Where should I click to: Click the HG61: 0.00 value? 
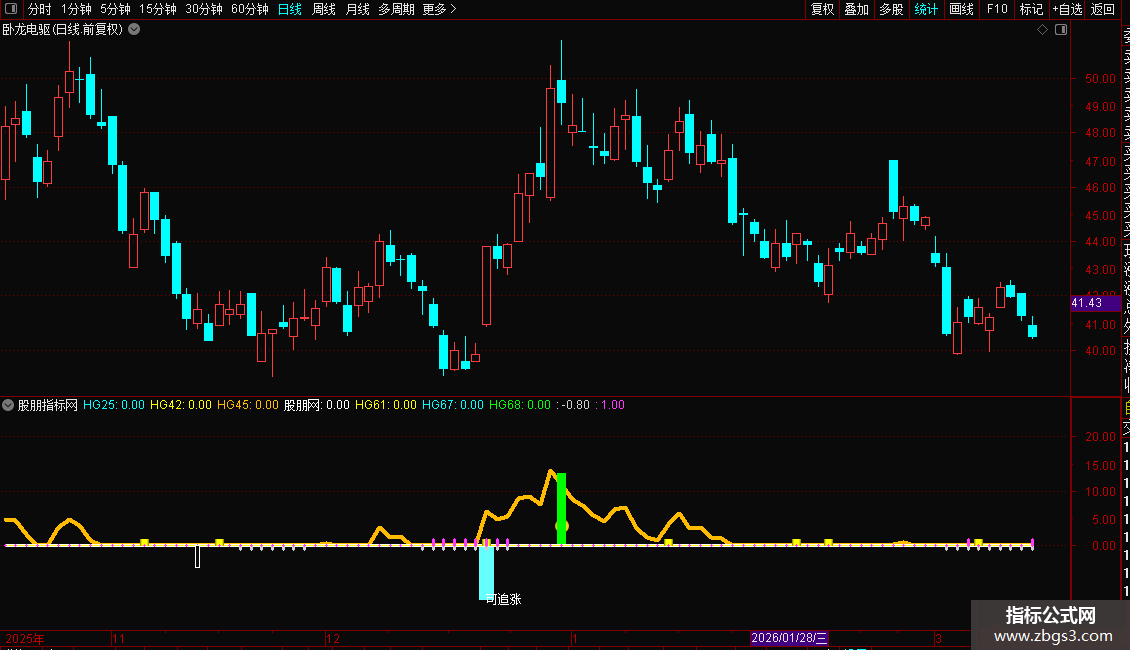386,405
